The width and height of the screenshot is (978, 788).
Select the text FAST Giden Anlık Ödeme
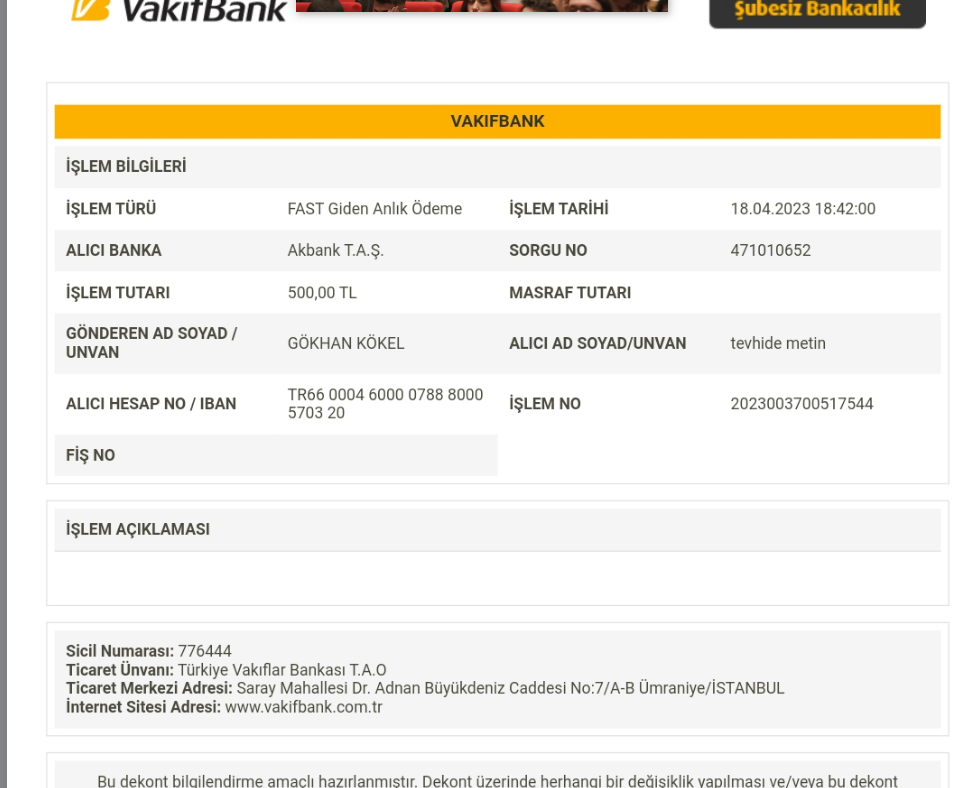(374, 209)
